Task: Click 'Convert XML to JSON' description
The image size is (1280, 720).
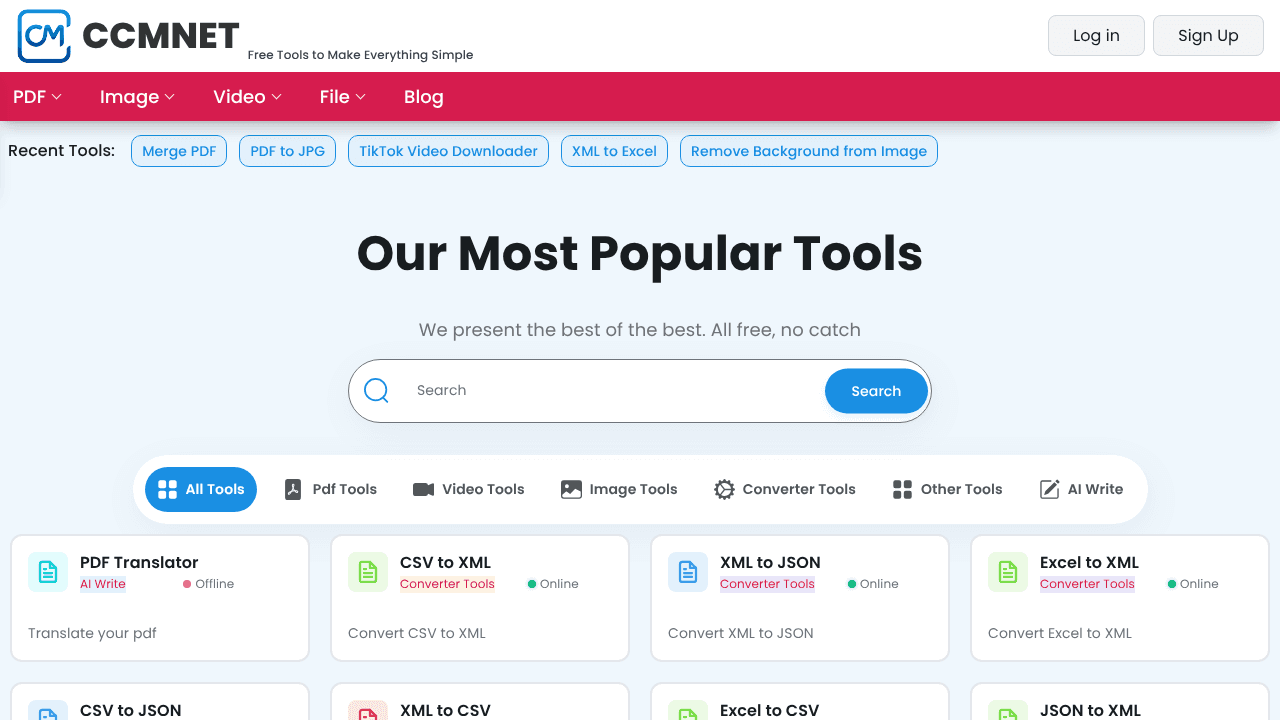Action: pyautogui.click(x=741, y=633)
